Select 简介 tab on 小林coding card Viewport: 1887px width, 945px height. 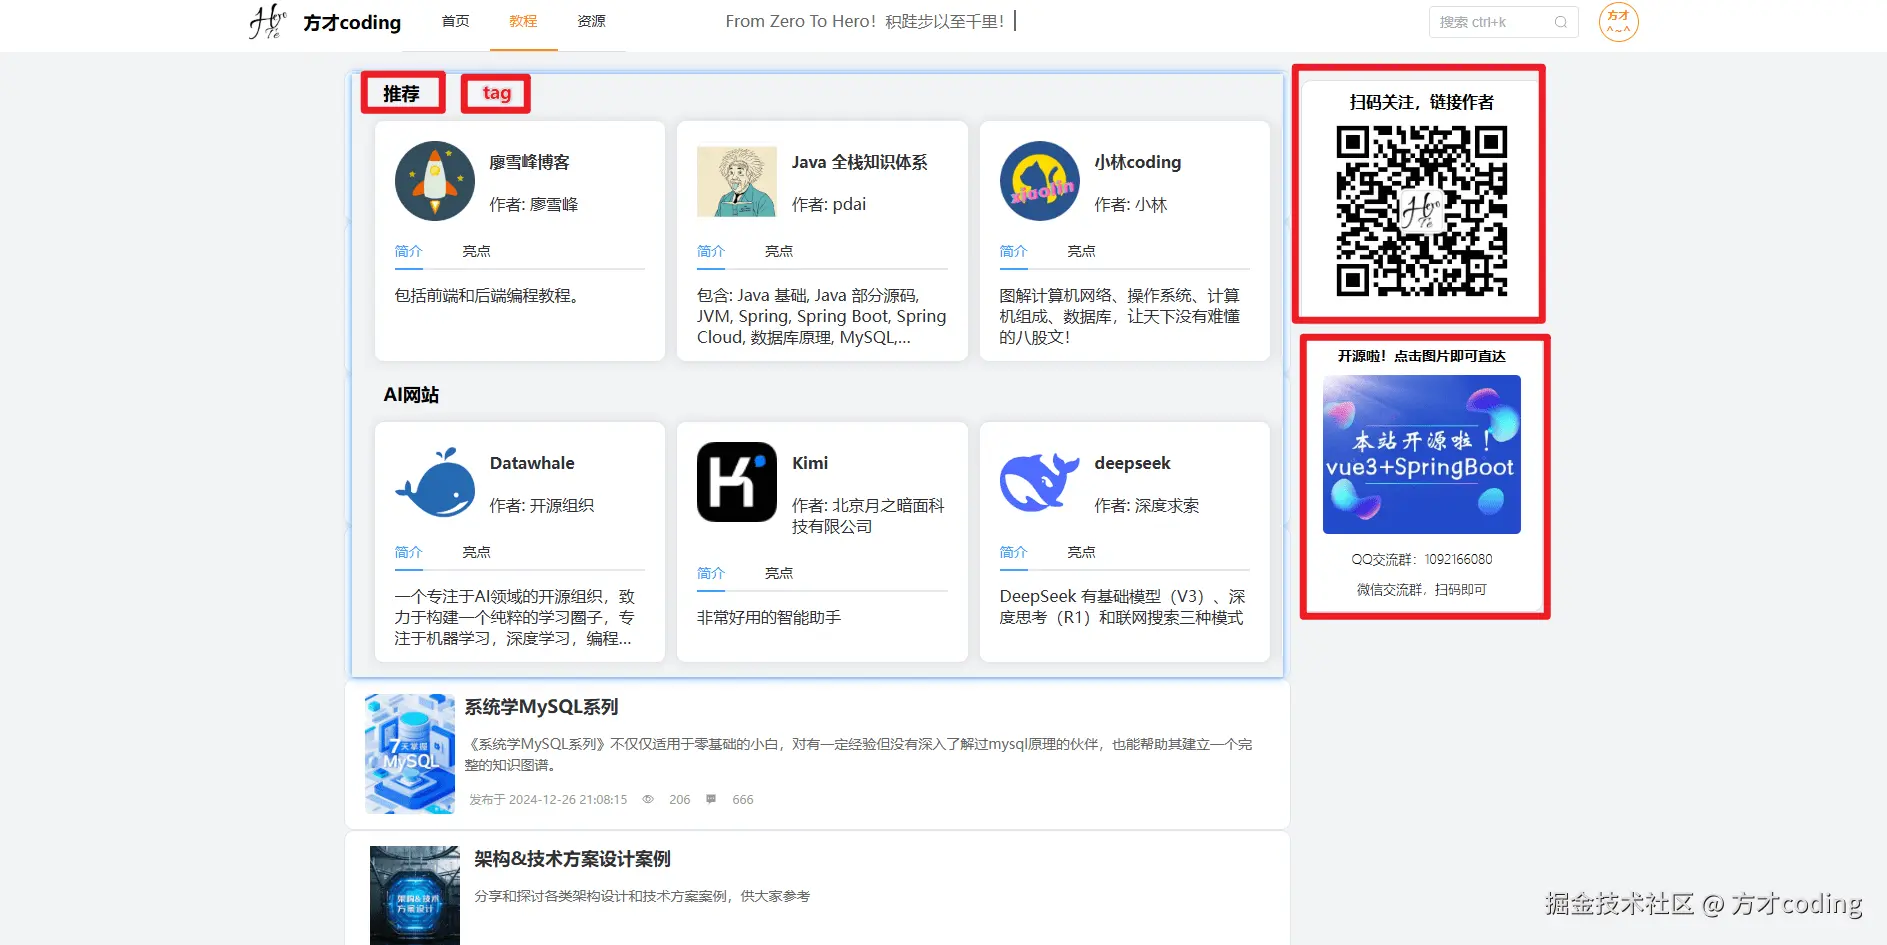[x=1013, y=251]
